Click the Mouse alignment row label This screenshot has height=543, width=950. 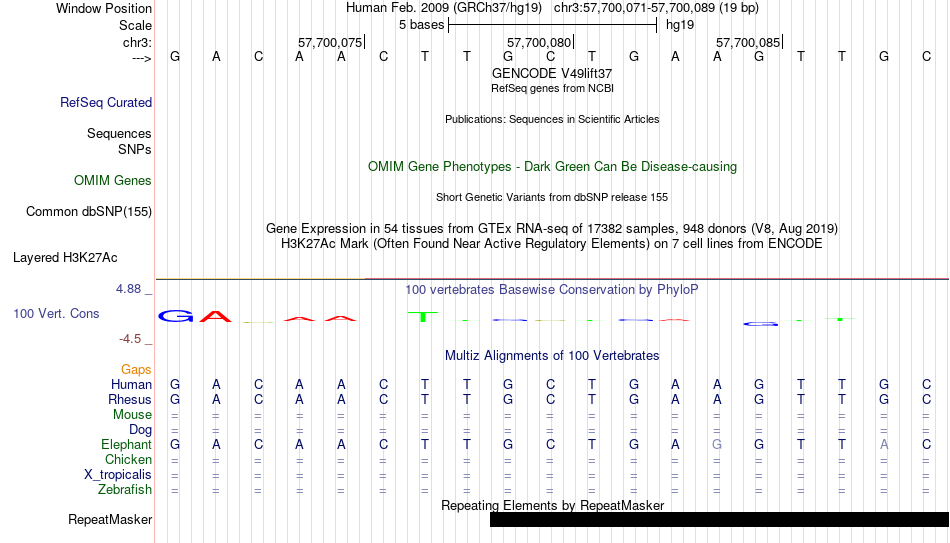pos(132,415)
